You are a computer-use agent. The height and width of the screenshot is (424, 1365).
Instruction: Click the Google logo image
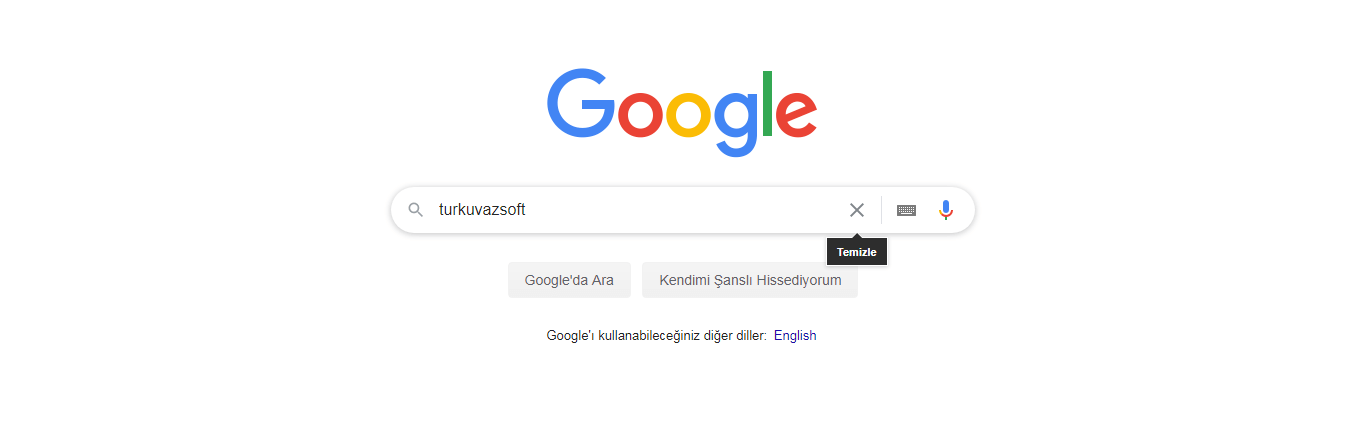click(x=682, y=112)
